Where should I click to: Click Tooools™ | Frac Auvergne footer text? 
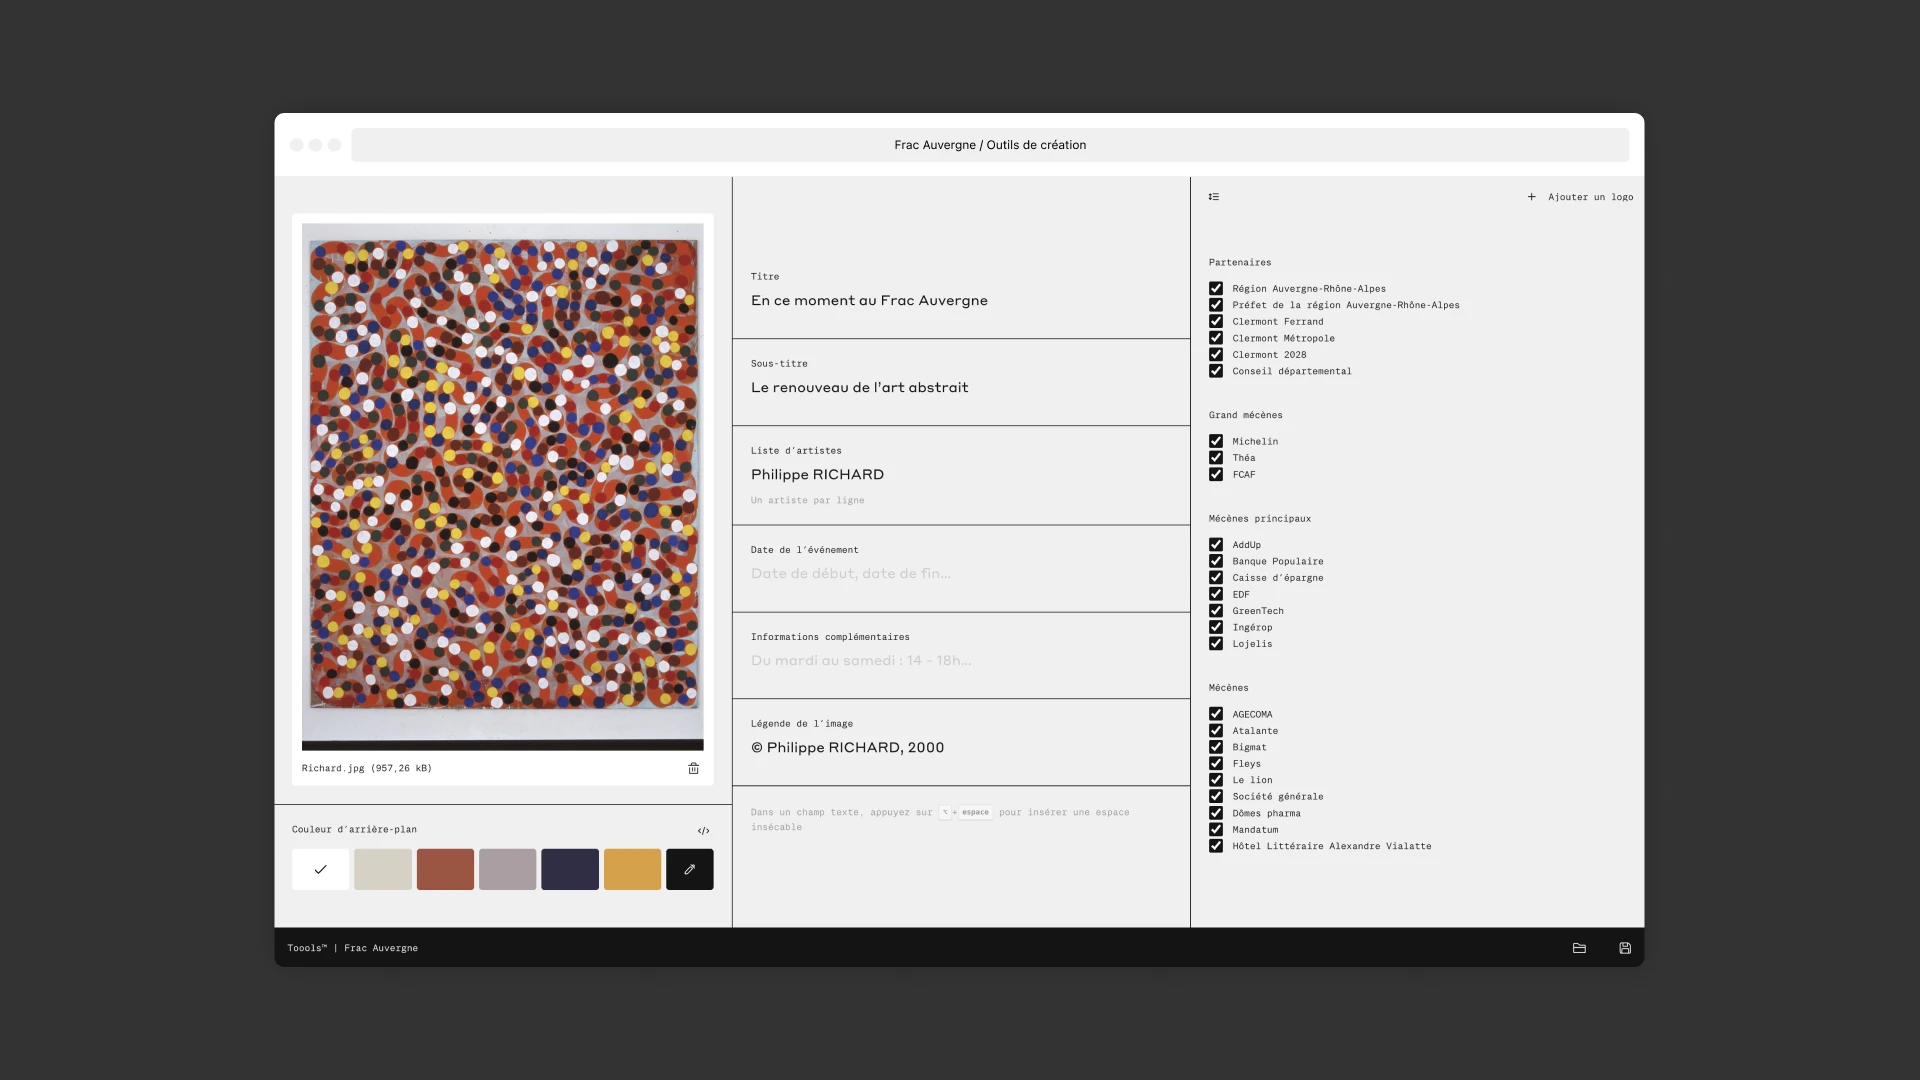pos(352,948)
